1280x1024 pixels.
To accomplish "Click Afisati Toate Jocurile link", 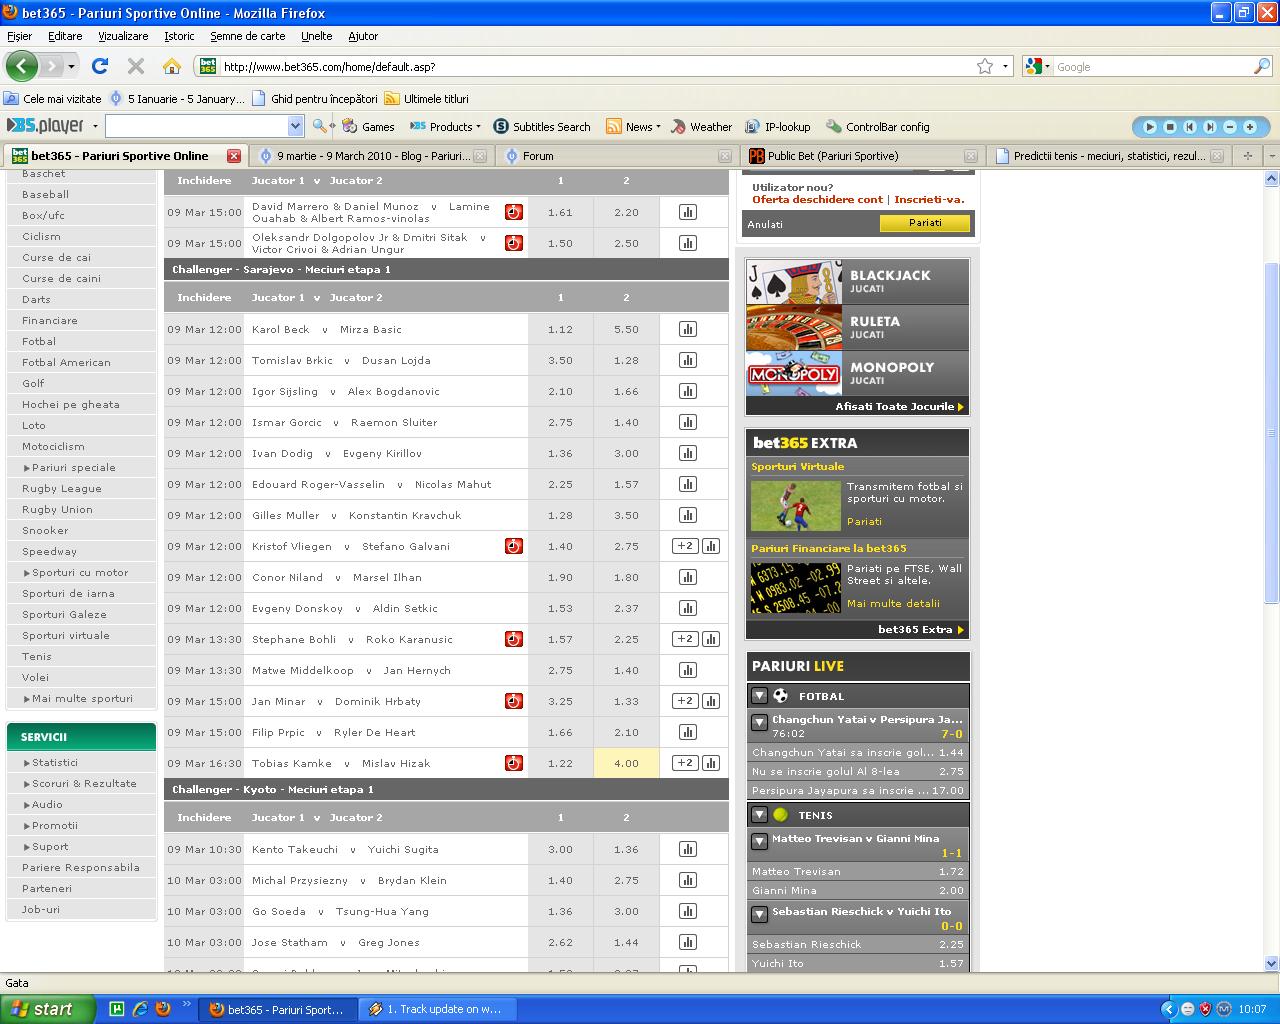I will 899,407.
